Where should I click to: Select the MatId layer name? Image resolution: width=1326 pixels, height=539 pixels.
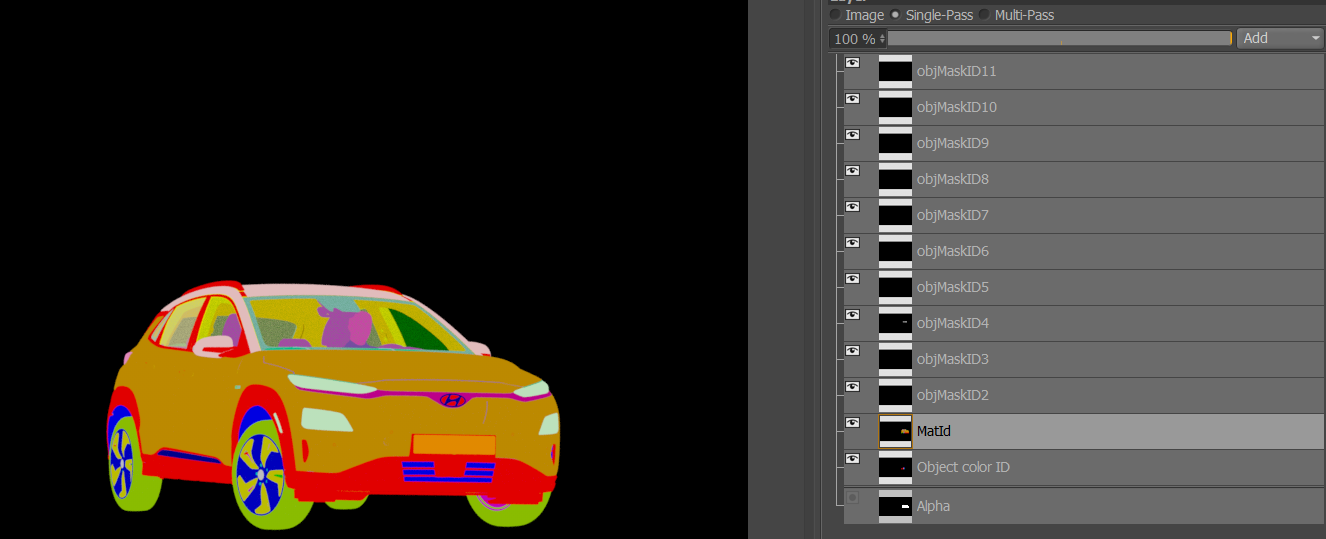(933, 431)
